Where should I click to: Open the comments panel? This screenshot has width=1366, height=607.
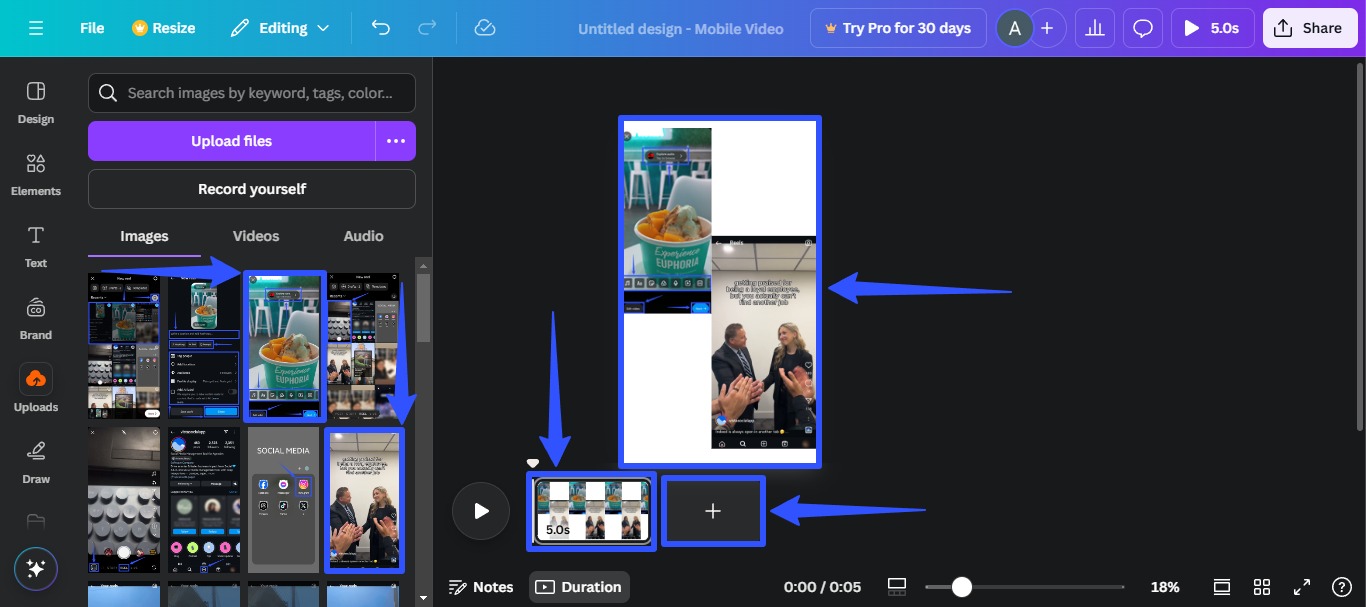(1143, 28)
